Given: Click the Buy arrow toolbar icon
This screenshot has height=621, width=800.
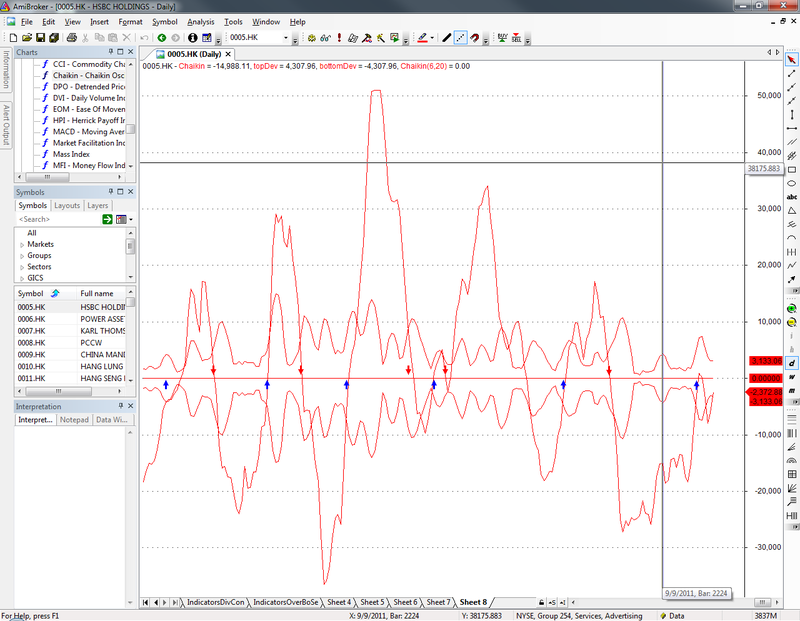Looking at the screenshot, I should click(503, 38).
